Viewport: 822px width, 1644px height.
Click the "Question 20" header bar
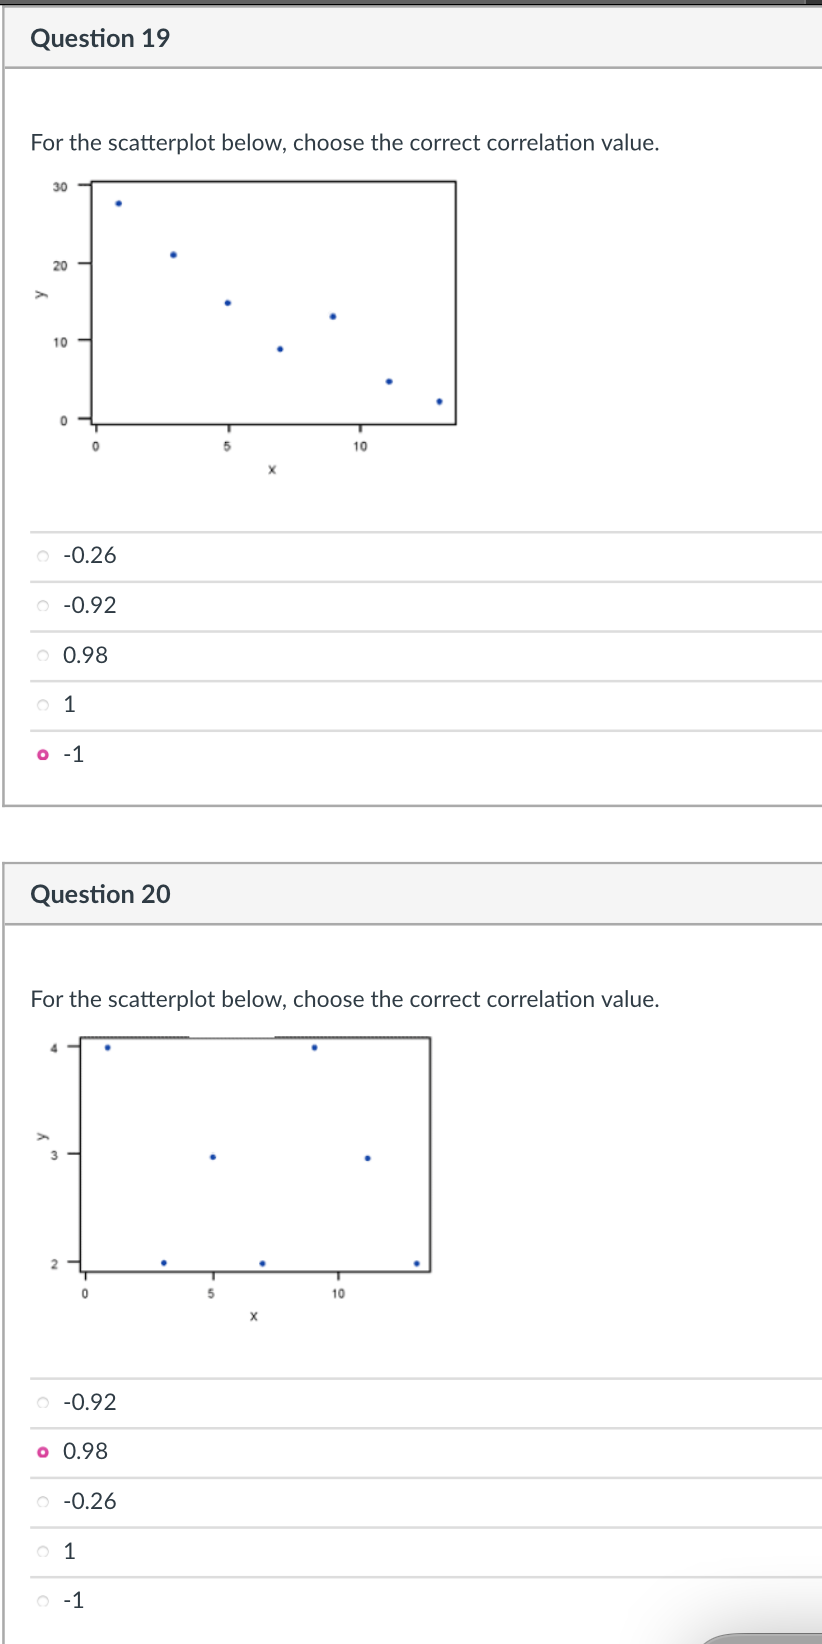411,893
